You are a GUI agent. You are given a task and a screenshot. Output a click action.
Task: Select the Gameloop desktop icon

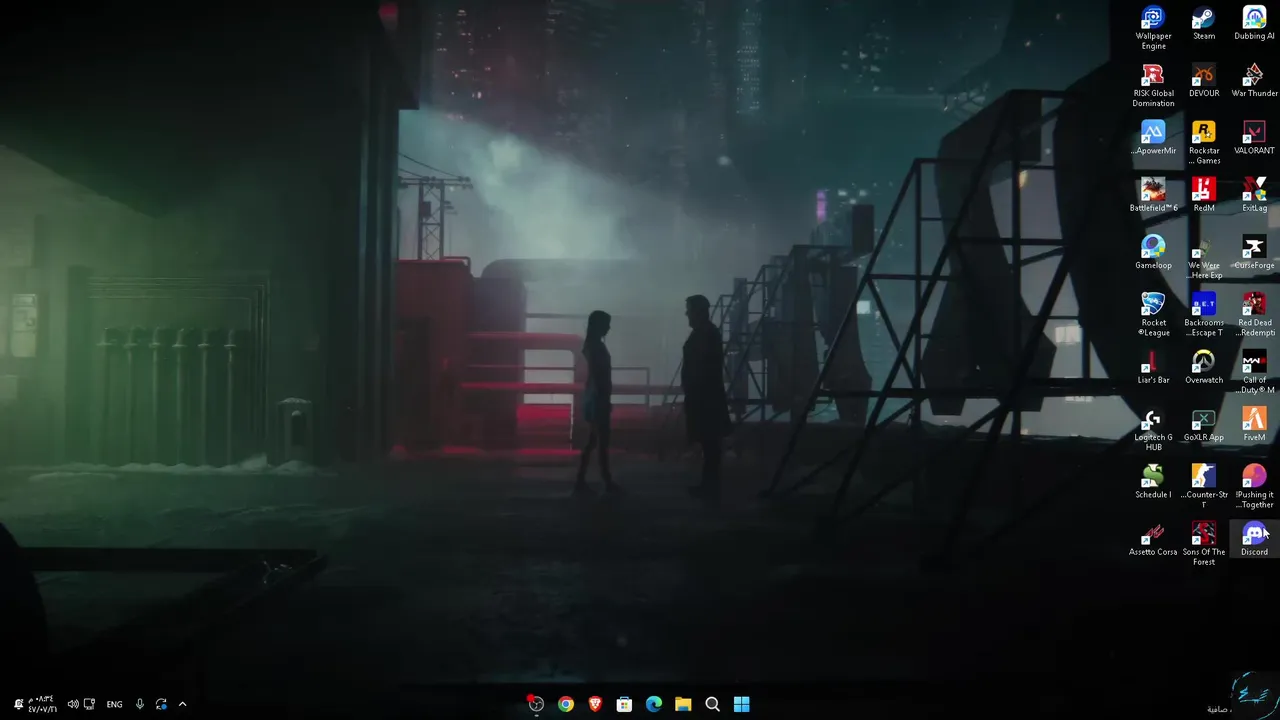pyautogui.click(x=1153, y=252)
